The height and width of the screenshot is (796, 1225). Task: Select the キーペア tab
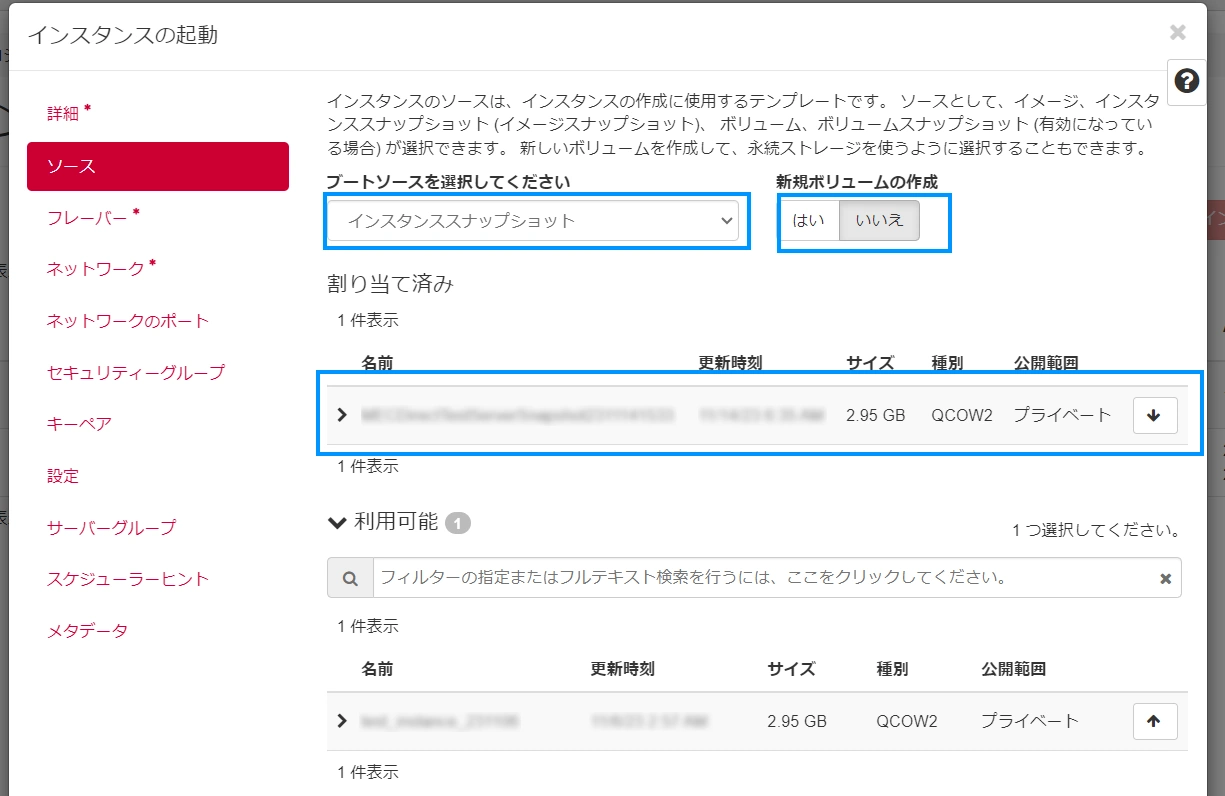tap(79, 424)
